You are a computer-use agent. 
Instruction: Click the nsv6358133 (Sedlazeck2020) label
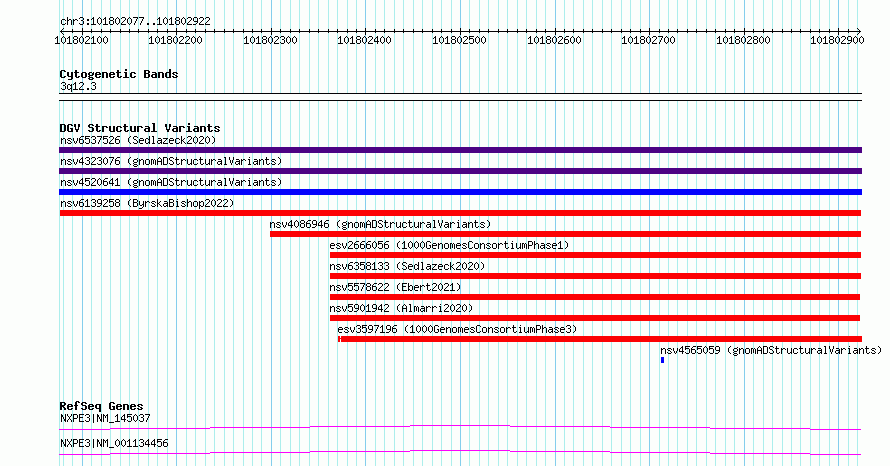coord(408,266)
